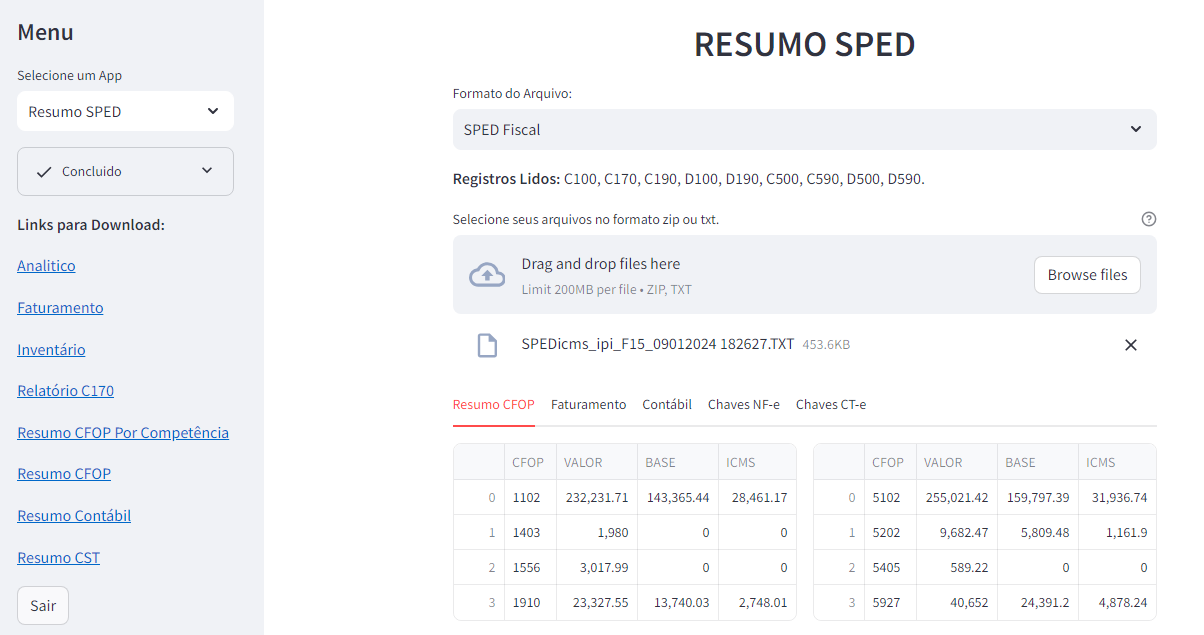1204x635 pixels.
Task: Click the drag and drop upload area
Action: 805,275
